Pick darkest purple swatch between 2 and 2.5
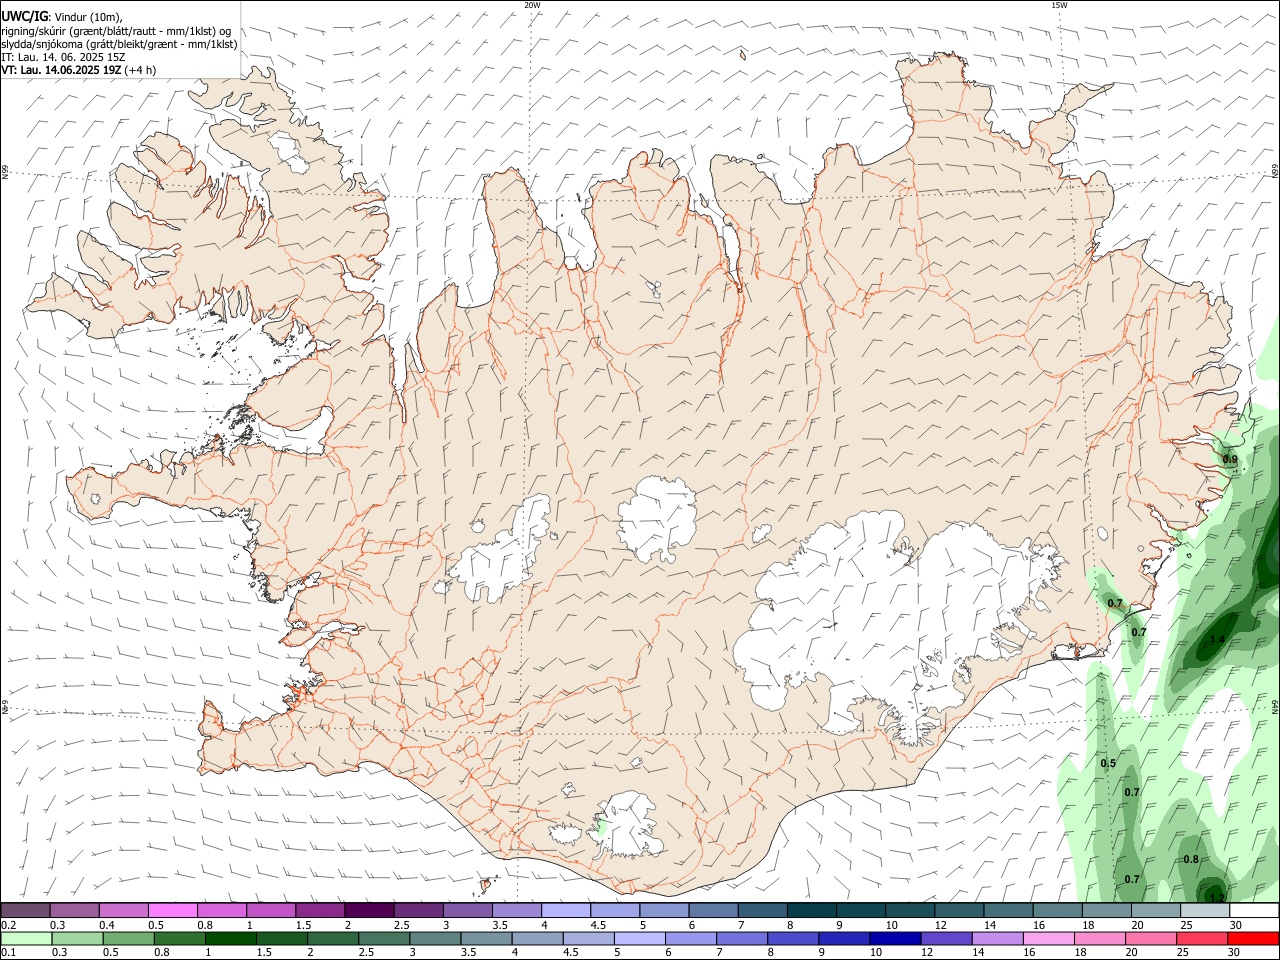This screenshot has width=1280, height=960. click(368, 911)
